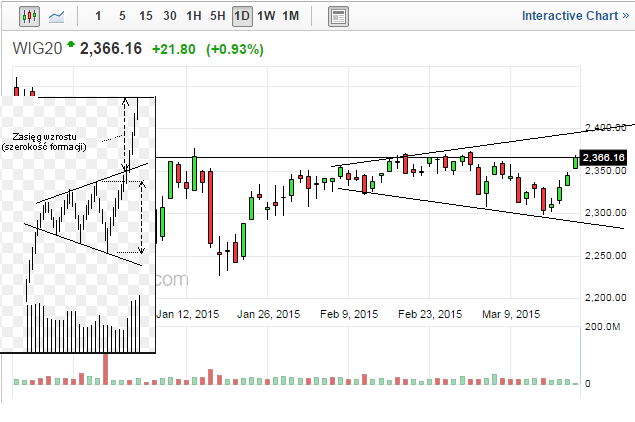Viewport: 635px width, 422px height.
Task: Select the 30 minute timeframe
Action: (x=170, y=16)
